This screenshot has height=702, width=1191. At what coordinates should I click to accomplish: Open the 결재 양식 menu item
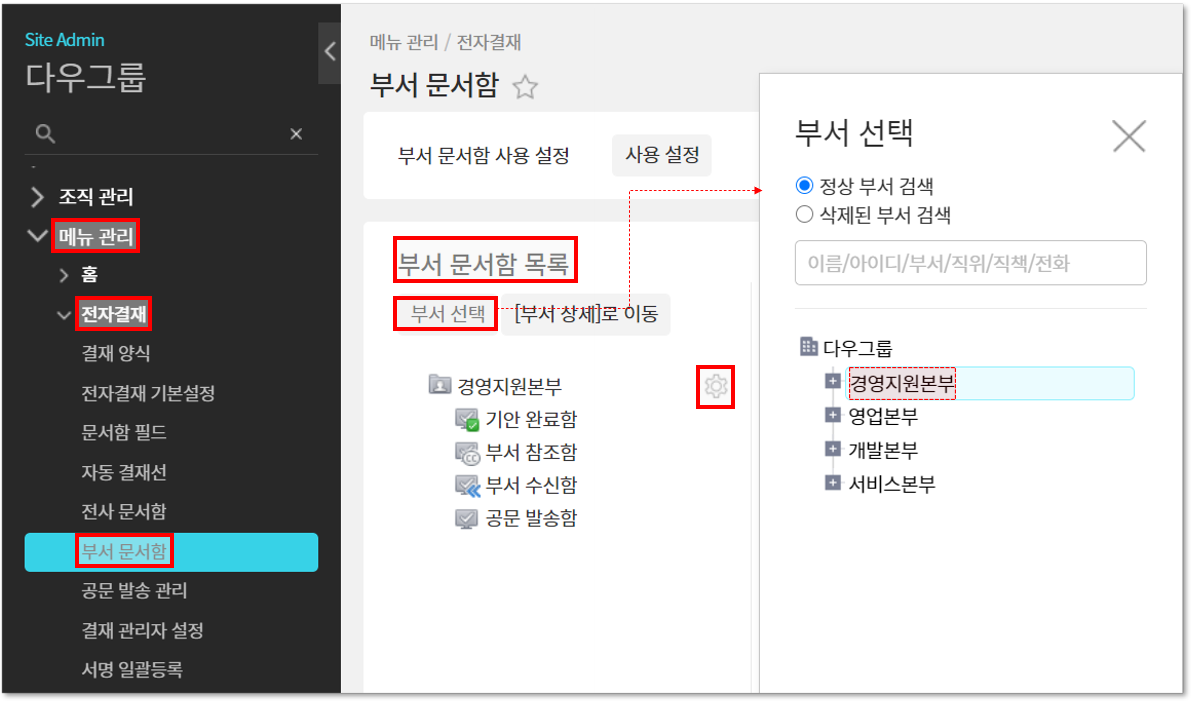click(x=115, y=354)
